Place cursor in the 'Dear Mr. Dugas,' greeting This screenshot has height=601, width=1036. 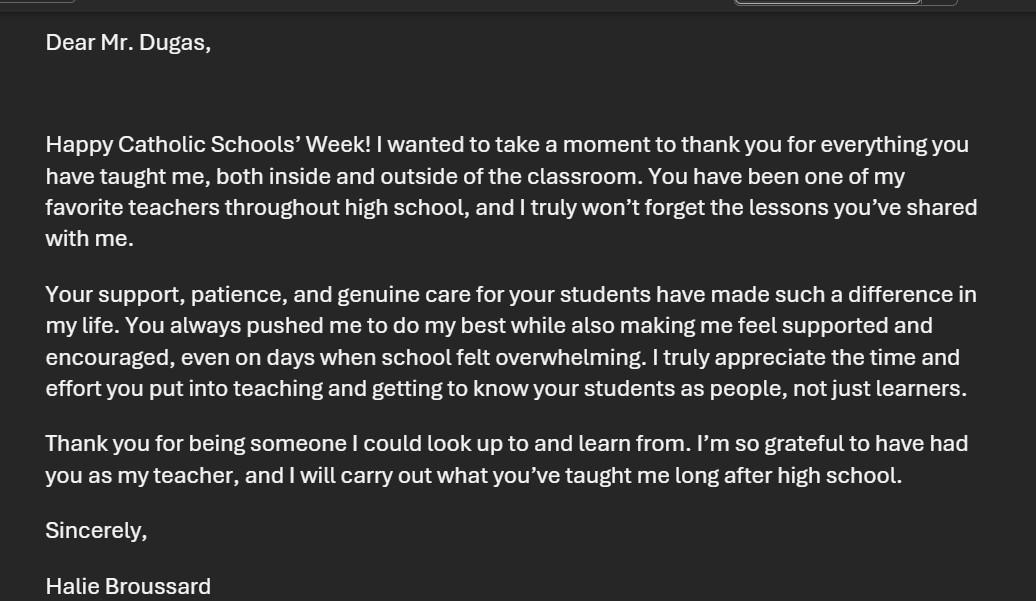[128, 43]
